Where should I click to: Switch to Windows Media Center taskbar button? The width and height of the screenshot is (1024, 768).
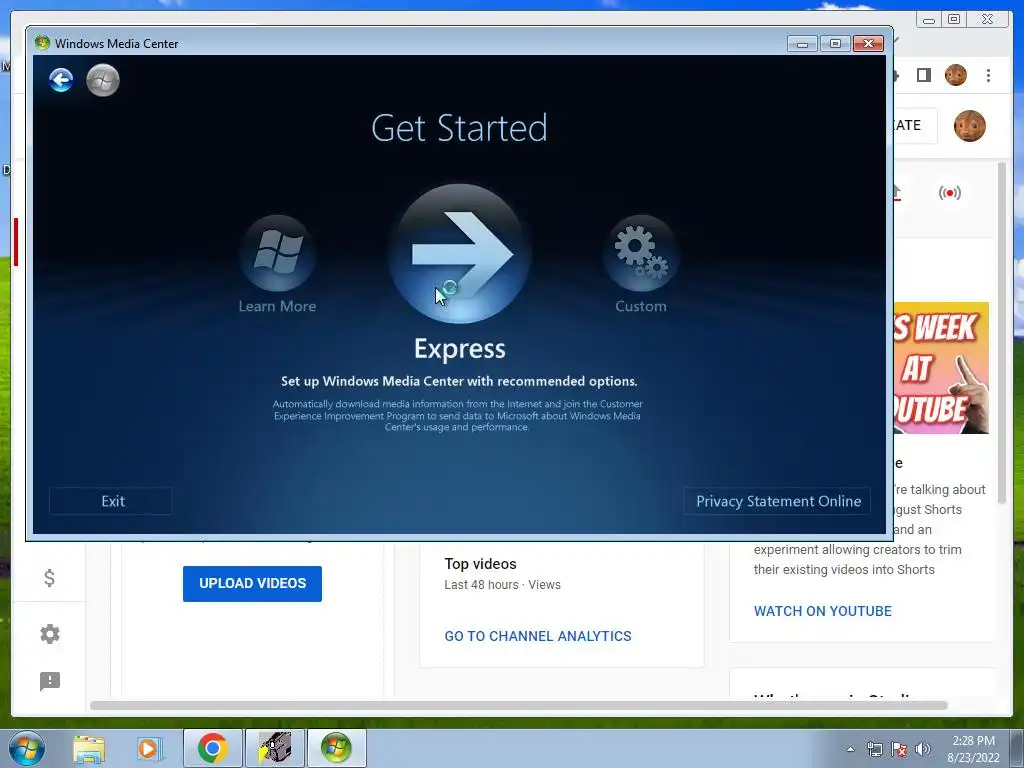(x=336, y=748)
